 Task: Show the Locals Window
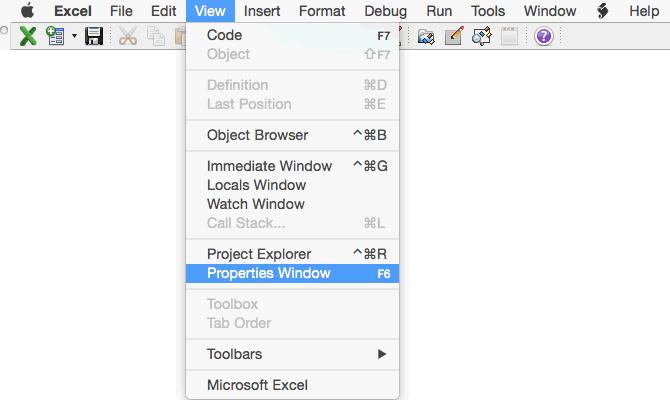pyautogui.click(x=293, y=185)
